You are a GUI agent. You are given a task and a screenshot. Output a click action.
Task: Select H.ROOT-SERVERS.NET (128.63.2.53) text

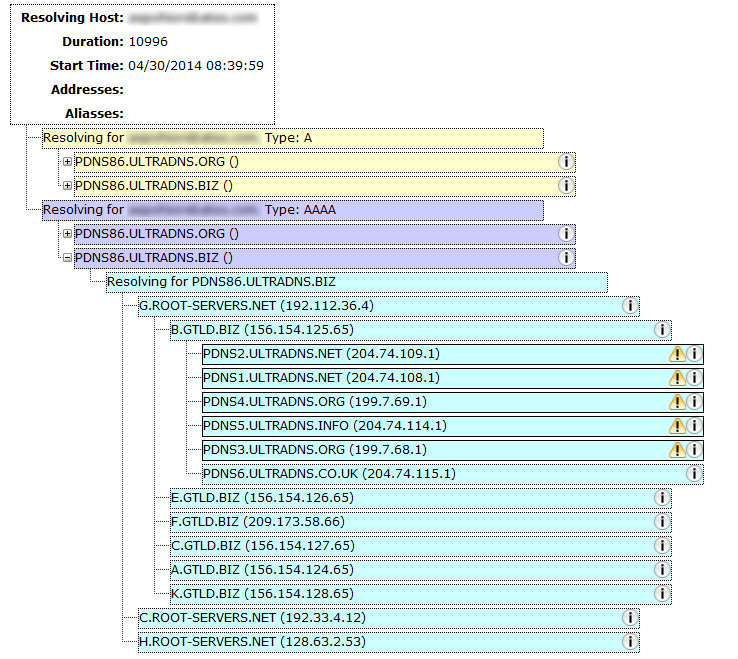[x=252, y=642]
